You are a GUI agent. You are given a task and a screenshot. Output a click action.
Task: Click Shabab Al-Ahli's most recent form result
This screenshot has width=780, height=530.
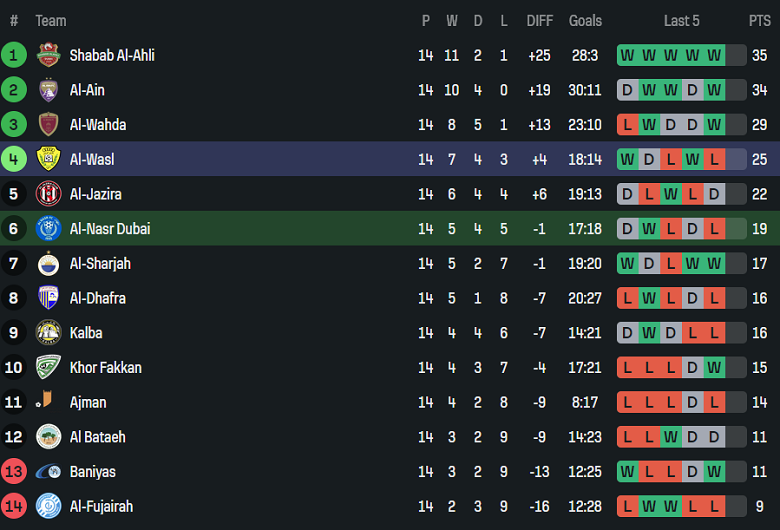(714, 56)
